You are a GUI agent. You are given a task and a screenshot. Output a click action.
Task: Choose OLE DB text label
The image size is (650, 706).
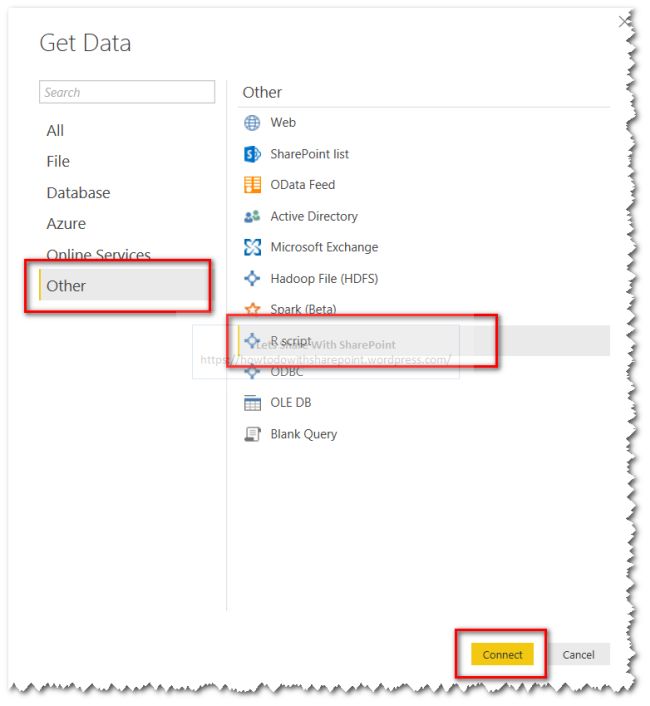click(290, 403)
